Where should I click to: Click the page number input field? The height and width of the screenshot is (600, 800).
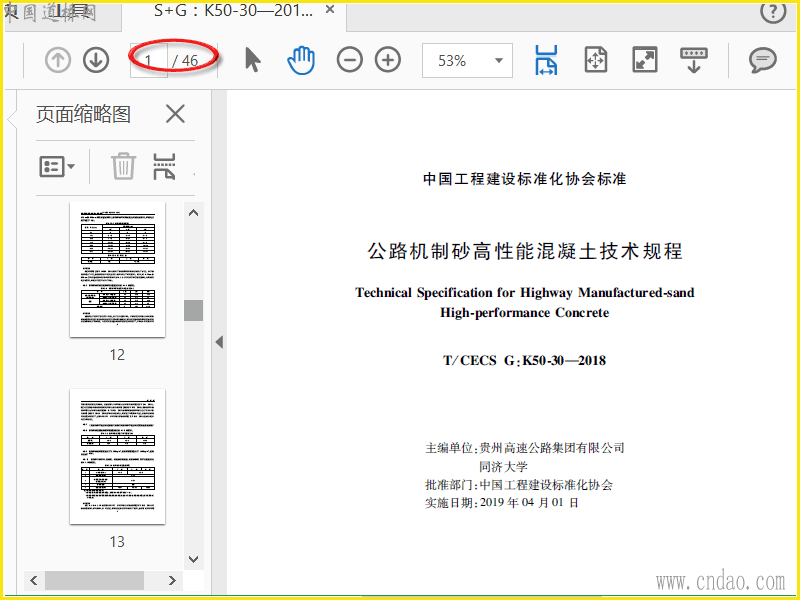148,60
